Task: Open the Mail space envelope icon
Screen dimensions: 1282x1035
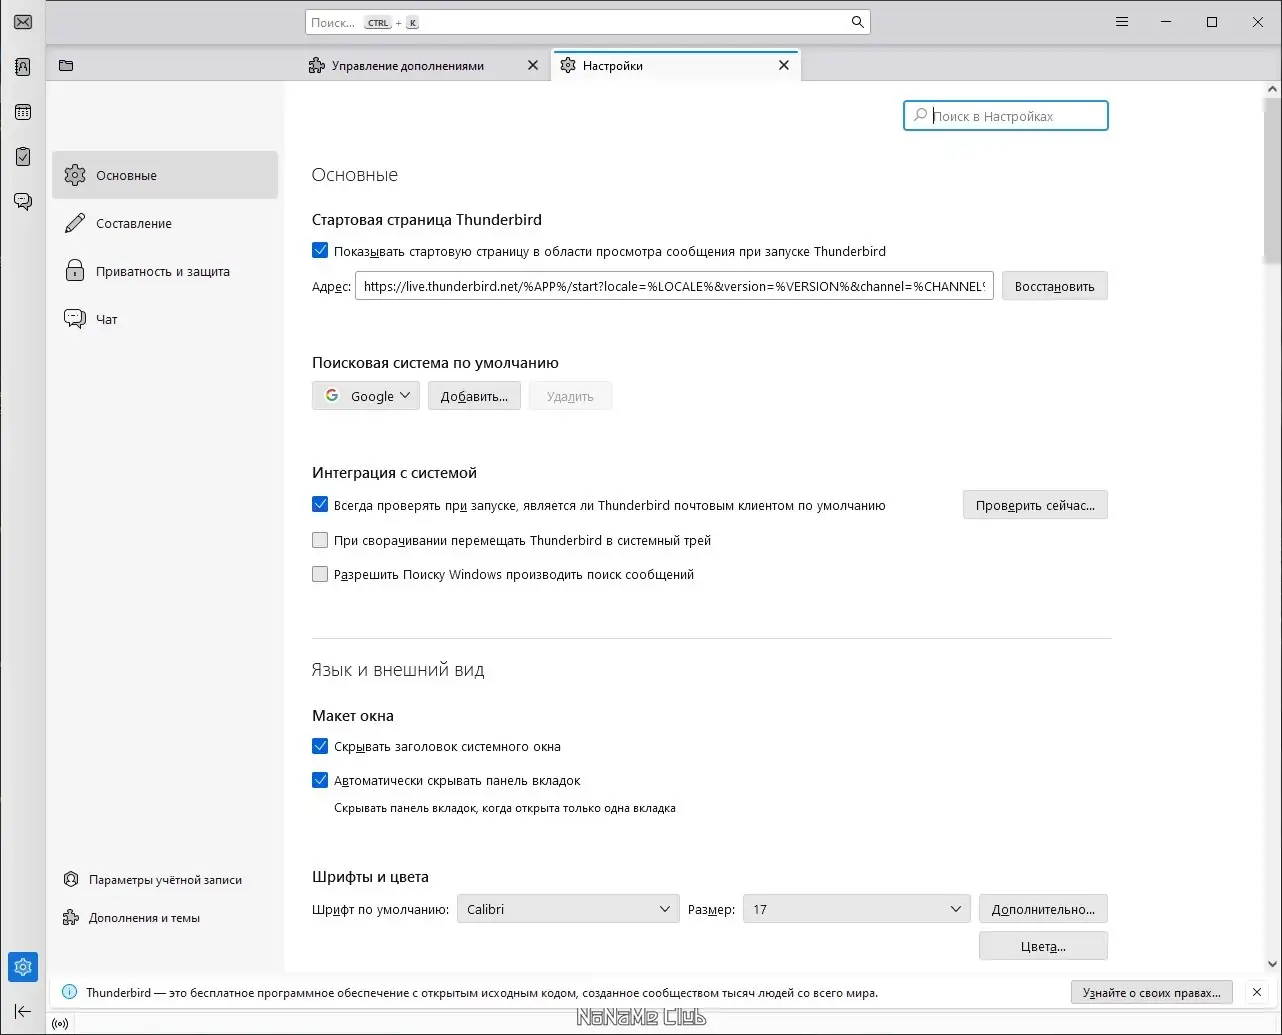Action: point(23,21)
